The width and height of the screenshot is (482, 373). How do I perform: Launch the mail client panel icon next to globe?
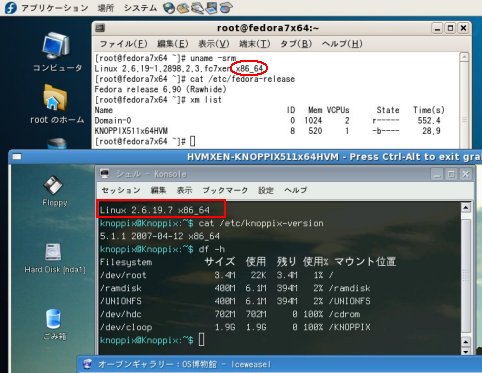[x=183, y=8]
